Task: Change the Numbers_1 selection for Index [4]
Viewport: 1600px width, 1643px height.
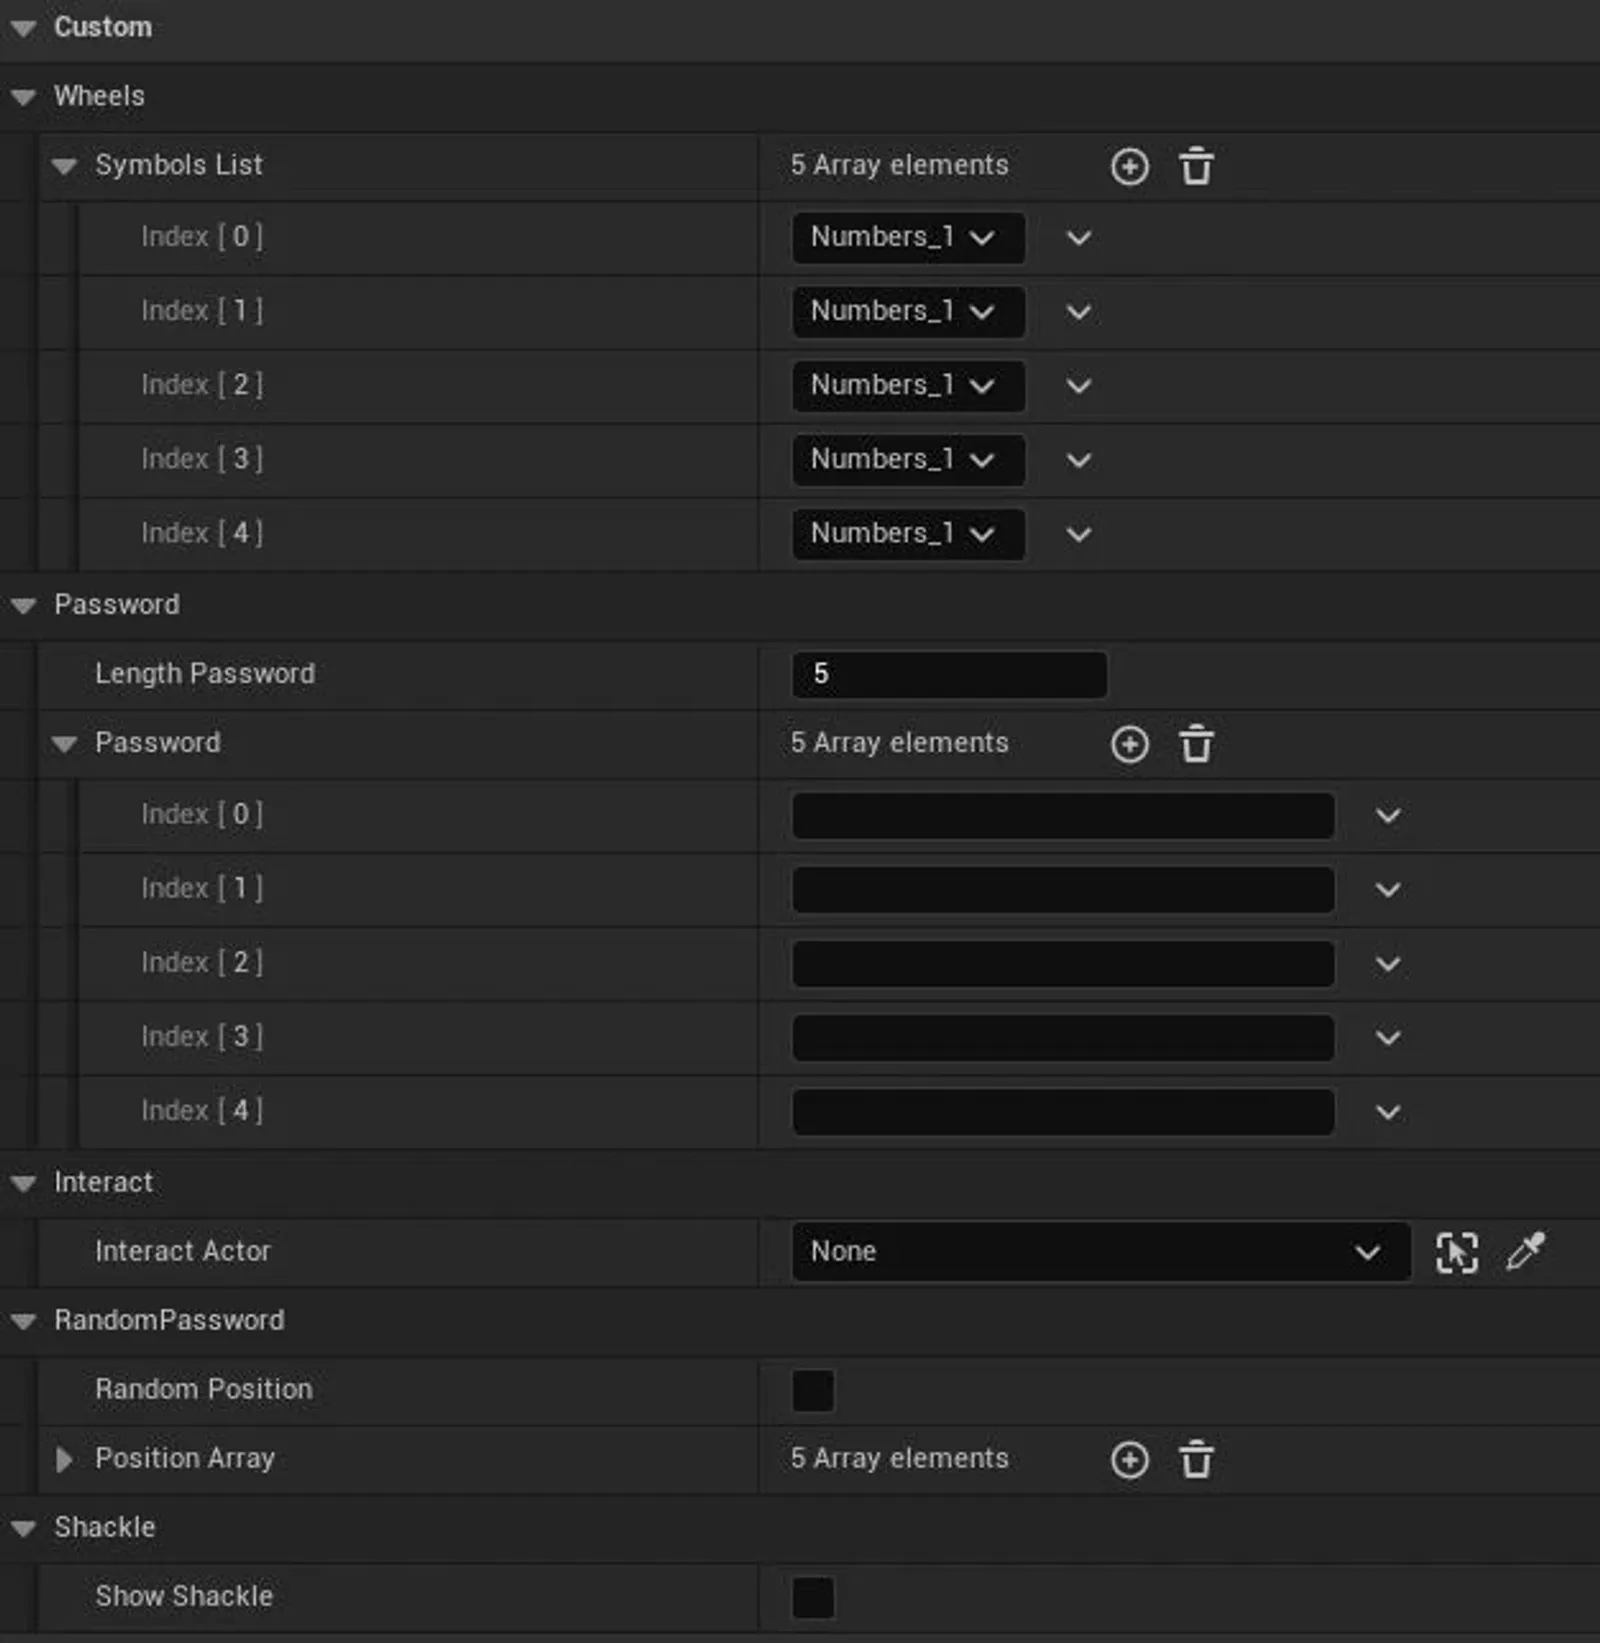Action: [906, 533]
